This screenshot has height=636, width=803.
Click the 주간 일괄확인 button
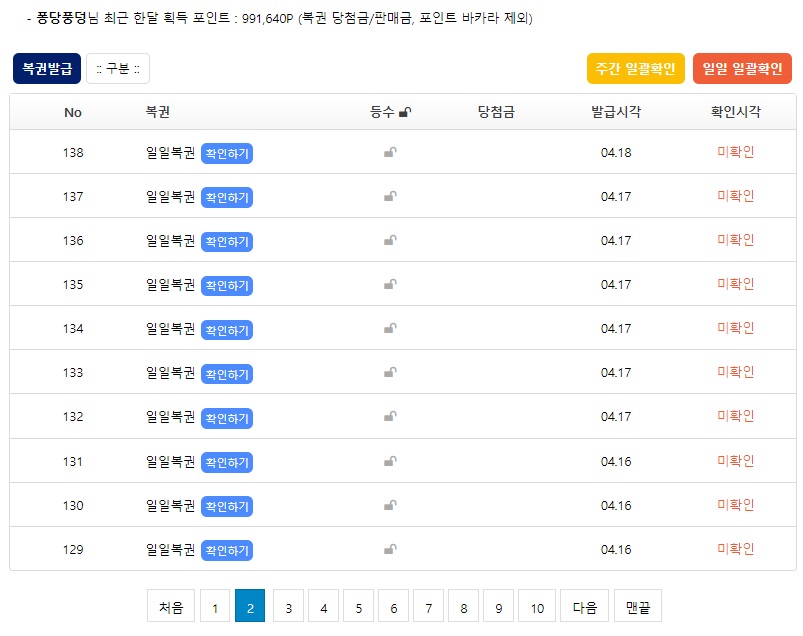click(x=636, y=69)
